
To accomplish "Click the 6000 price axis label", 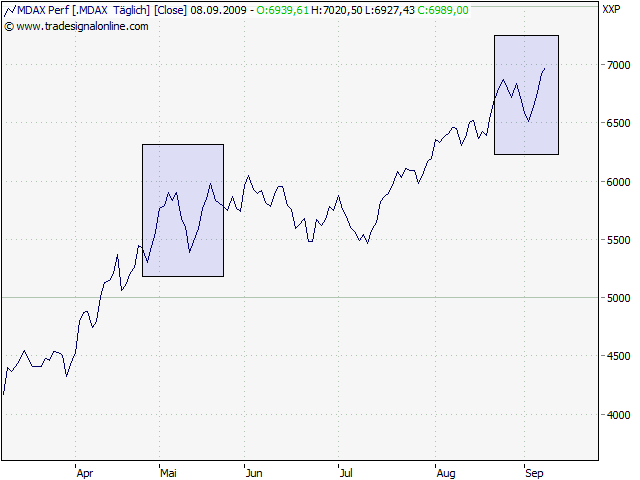I will pyautogui.click(x=618, y=182).
